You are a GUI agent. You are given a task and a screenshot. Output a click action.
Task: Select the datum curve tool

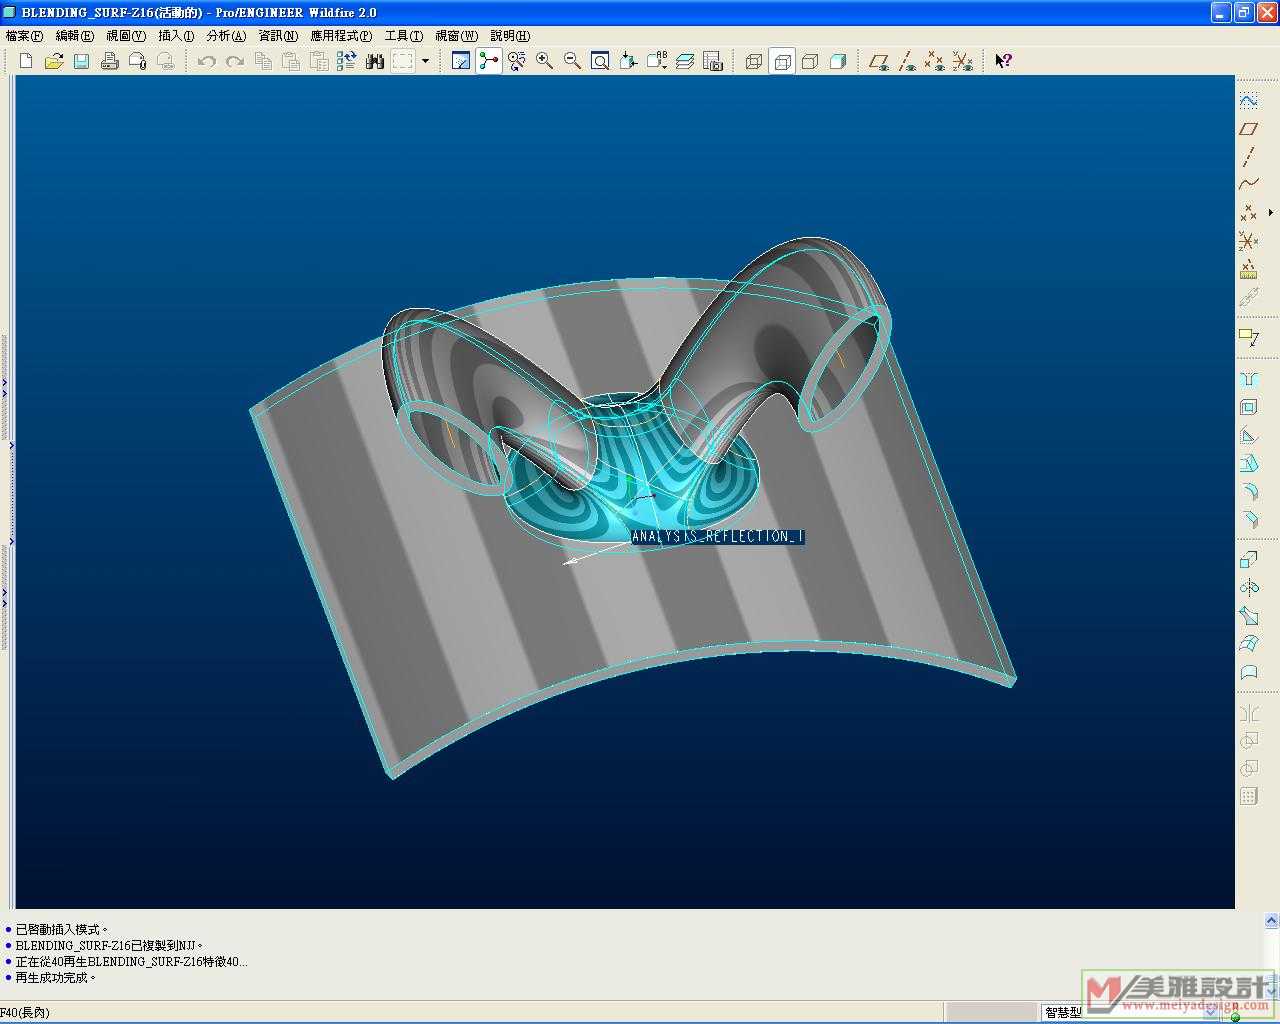[x=1249, y=185]
